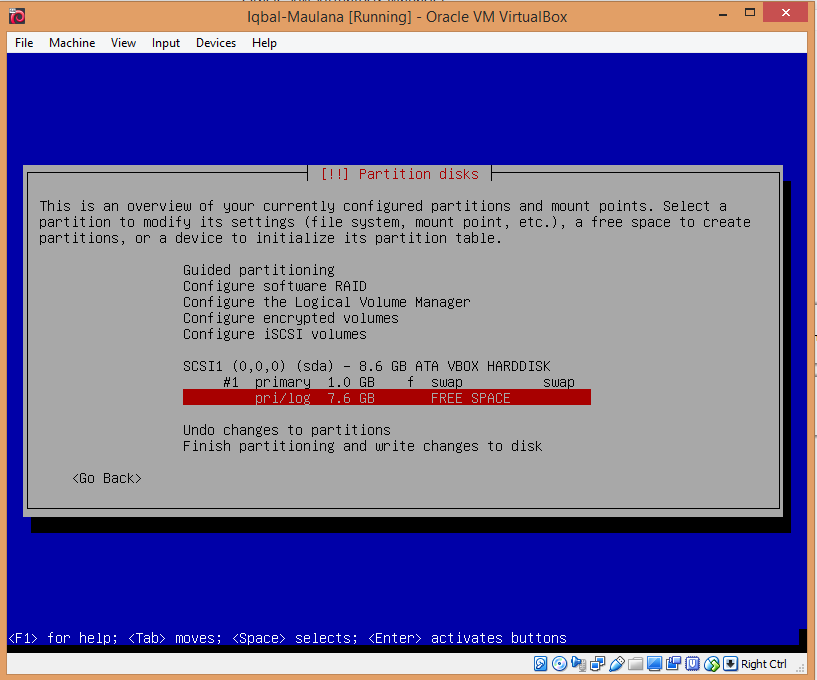The image size is (817, 680).
Task: Select Guided partitioning option
Action: (259, 270)
